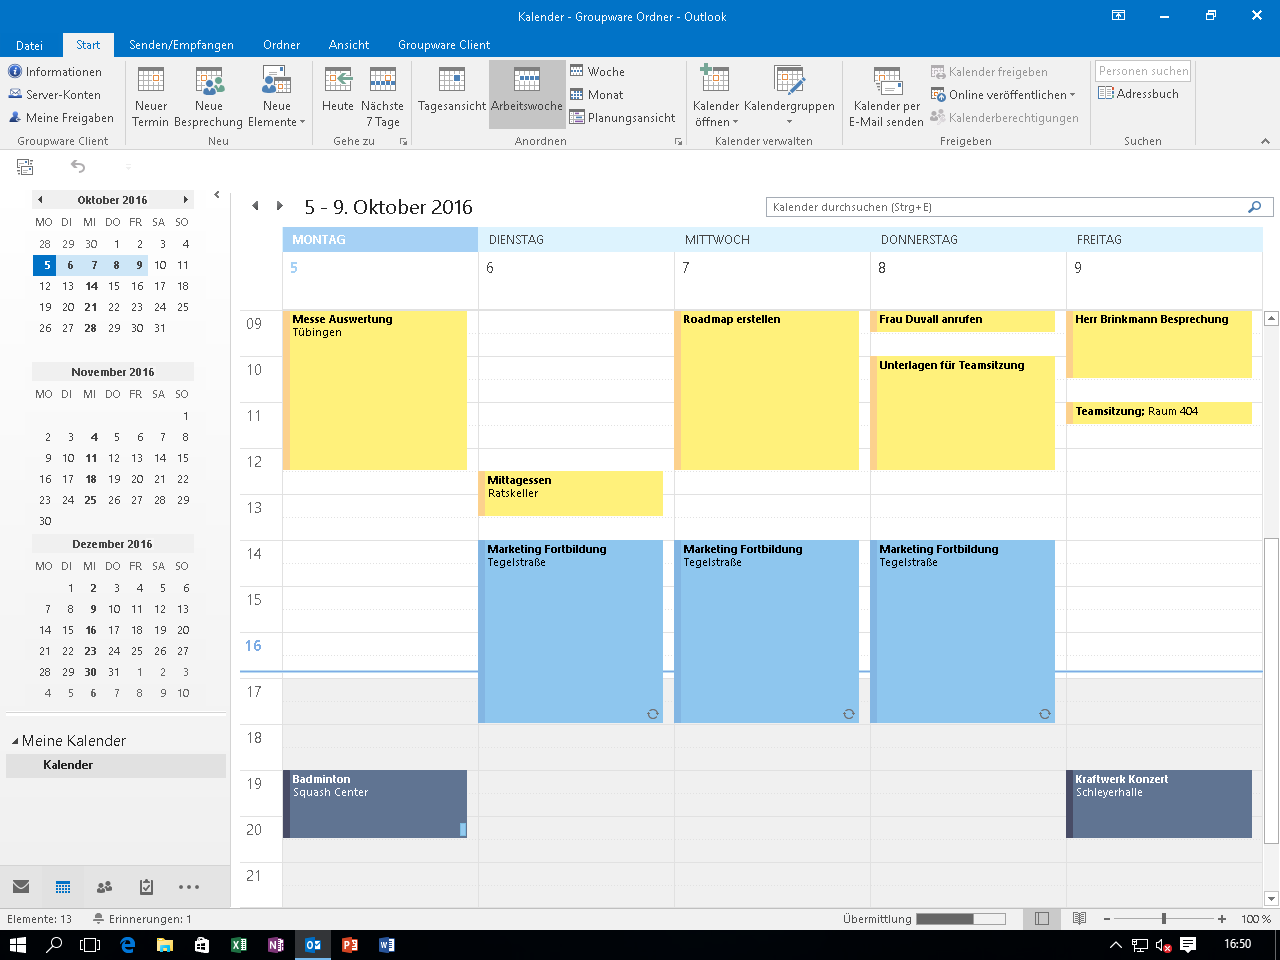The width and height of the screenshot is (1280, 960).
Task: Show the Nächste 7 Tage view
Action: [382, 96]
